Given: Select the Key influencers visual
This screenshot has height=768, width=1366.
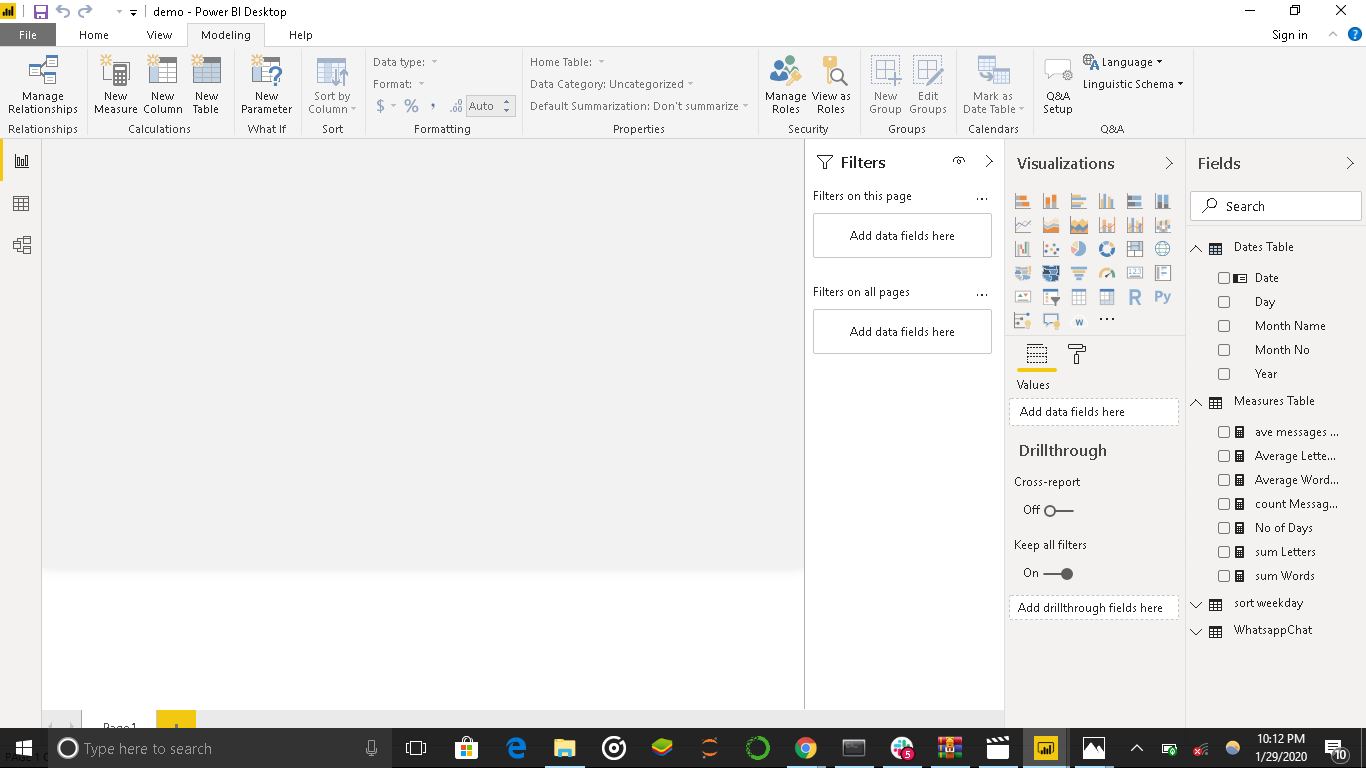Looking at the screenshot, I should pyautogui.click(x=1022, y=321).
